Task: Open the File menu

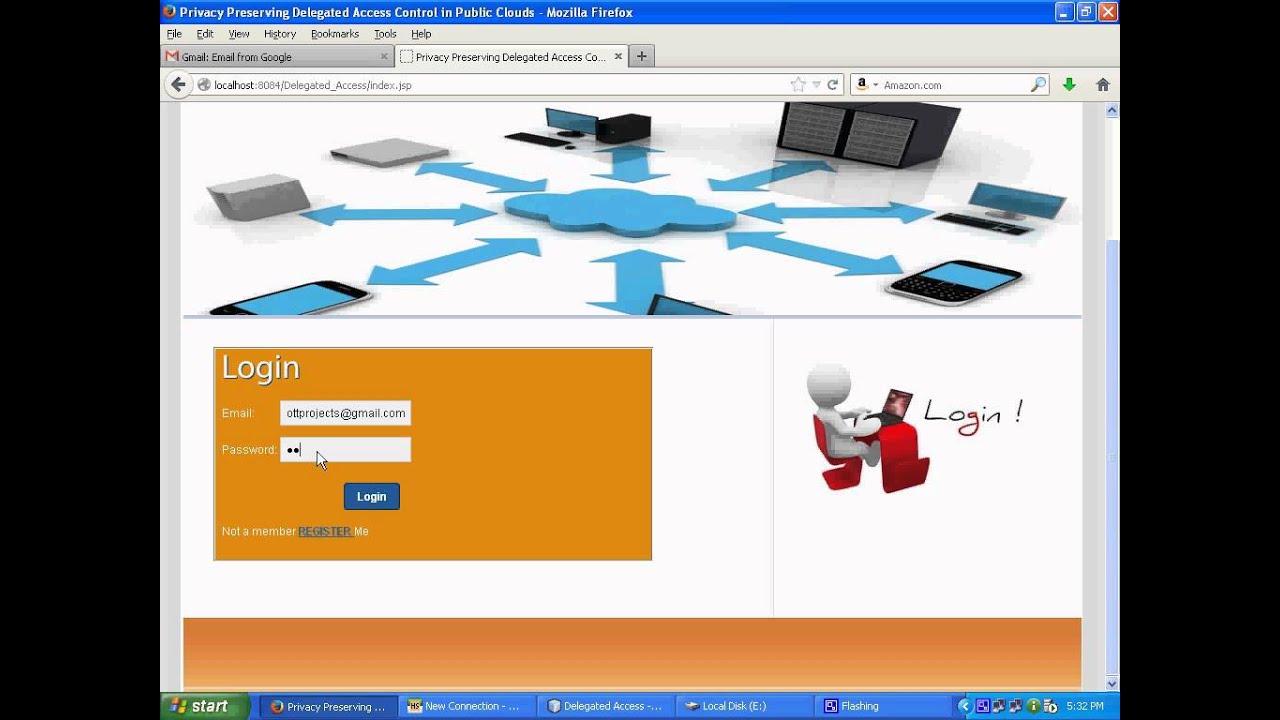Action: coord(174,34)
